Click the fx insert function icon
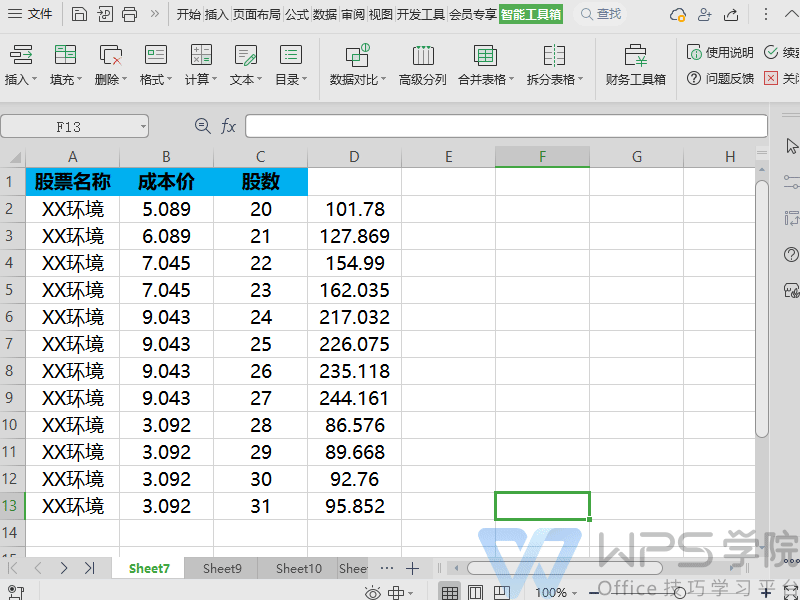 tap(228, 126)
